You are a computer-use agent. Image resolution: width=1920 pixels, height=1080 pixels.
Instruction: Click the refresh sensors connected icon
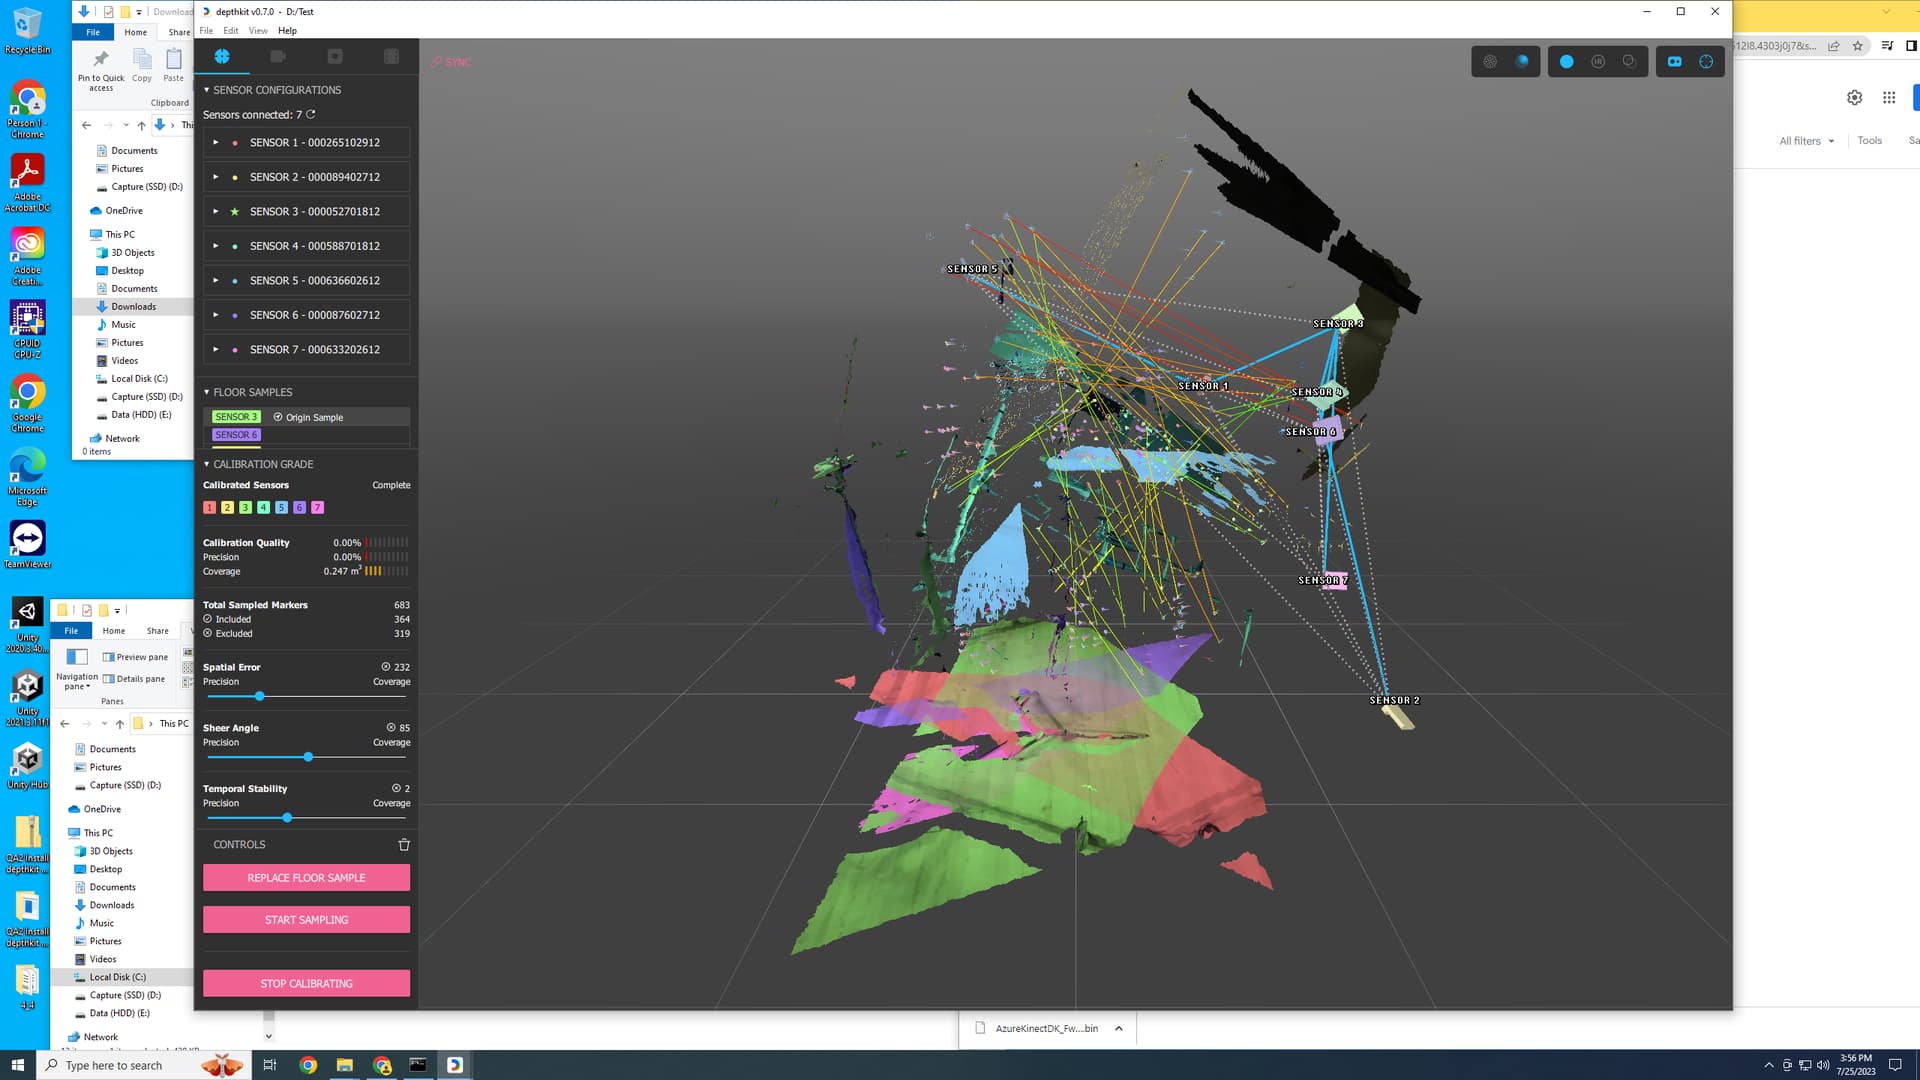(311, 115)
